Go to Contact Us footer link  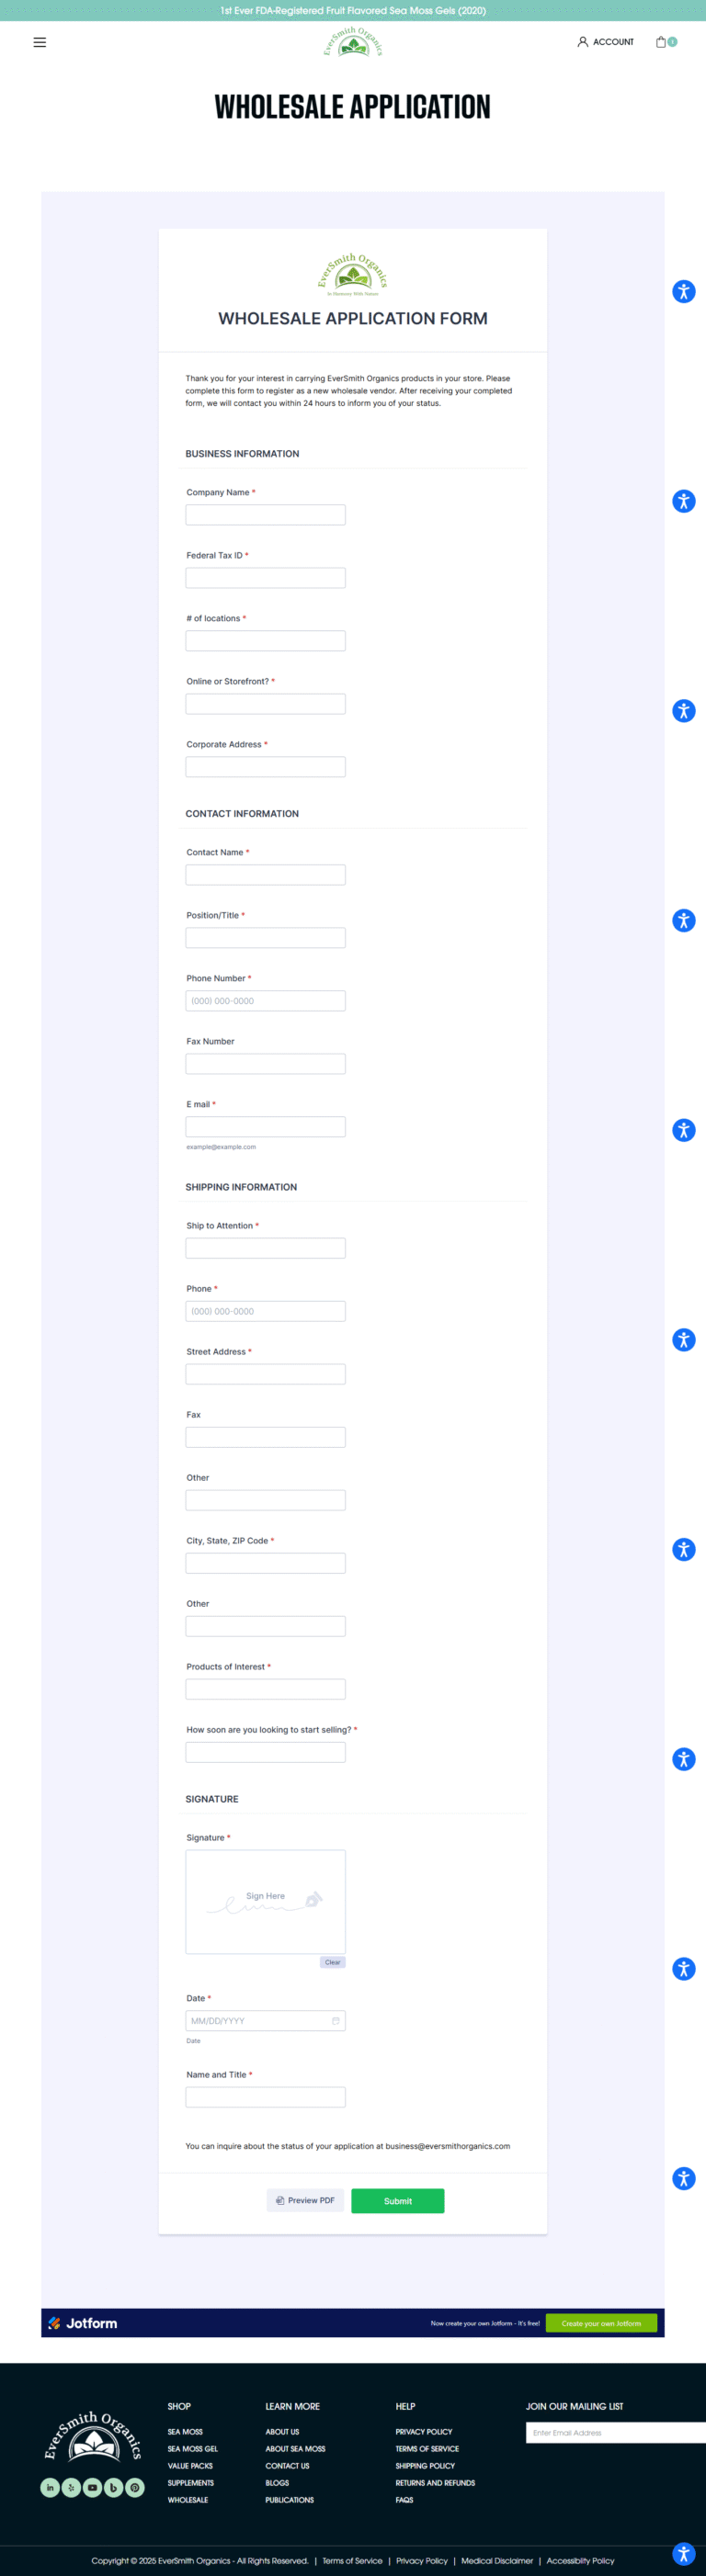[x=287, y=2465]
